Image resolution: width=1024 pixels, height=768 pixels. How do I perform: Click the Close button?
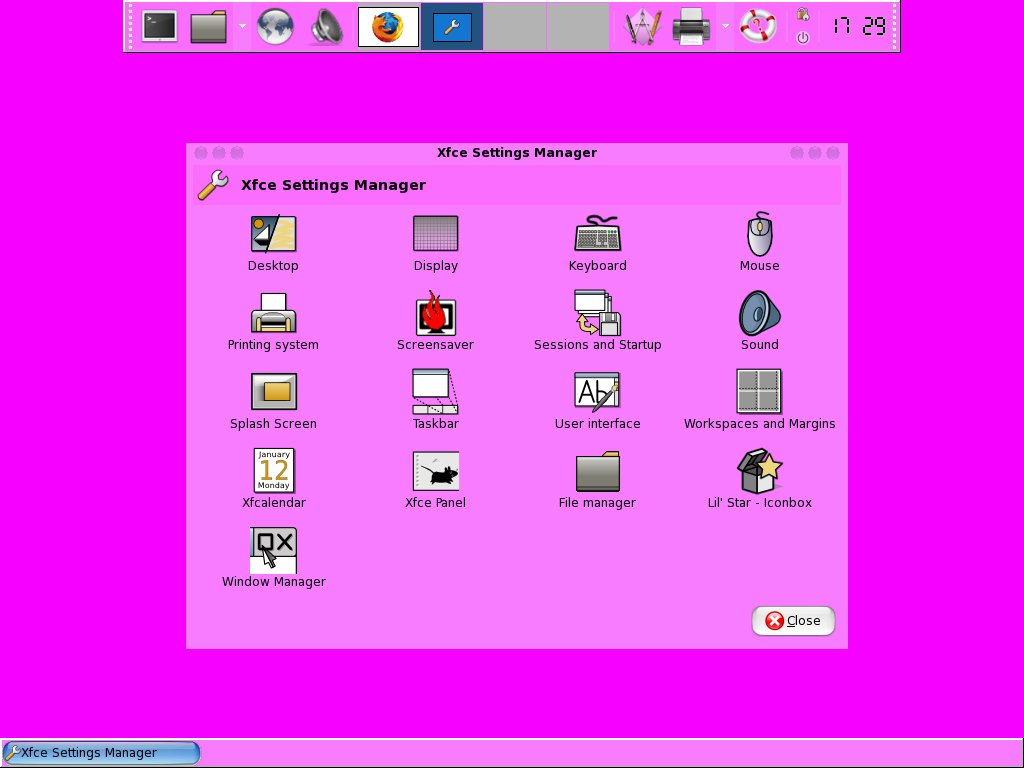coord(793,620)
